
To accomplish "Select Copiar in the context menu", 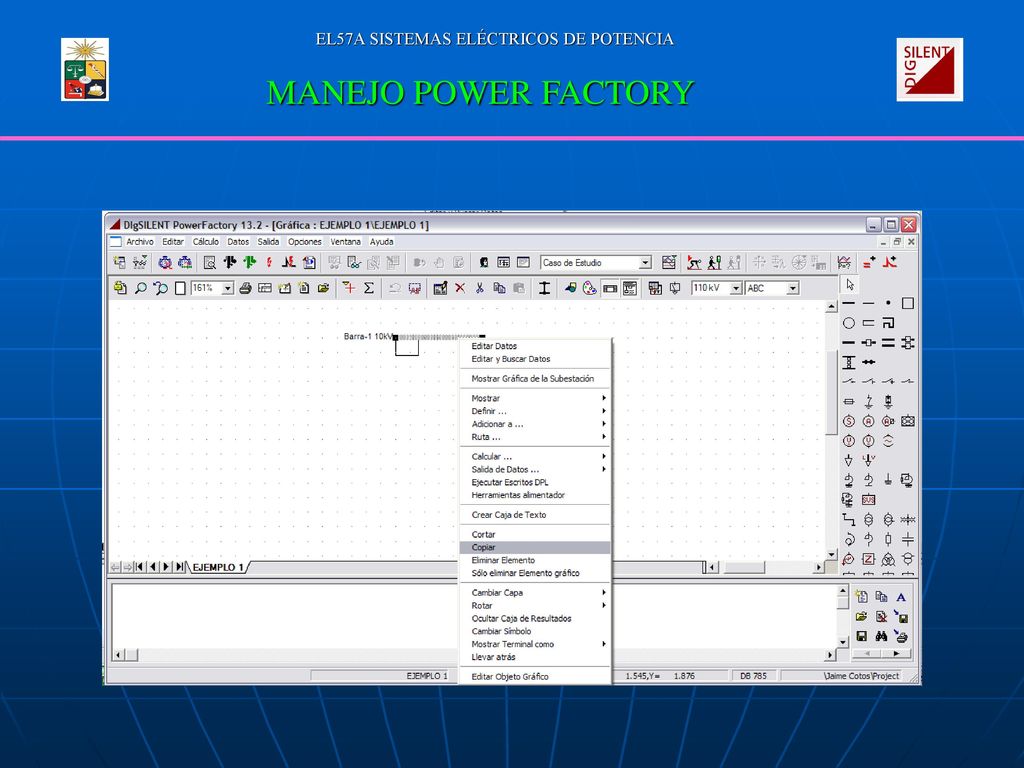I will [535, 547].
